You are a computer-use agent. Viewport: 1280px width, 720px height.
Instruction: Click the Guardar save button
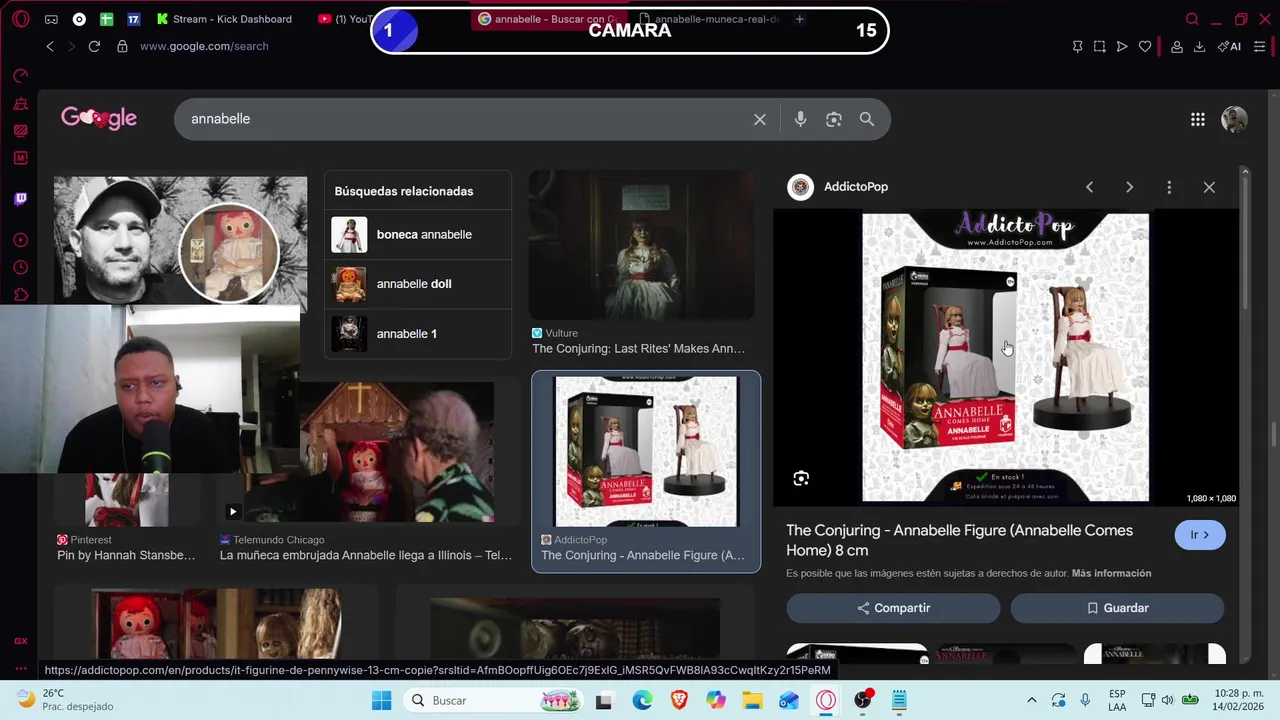[1117, 608]
